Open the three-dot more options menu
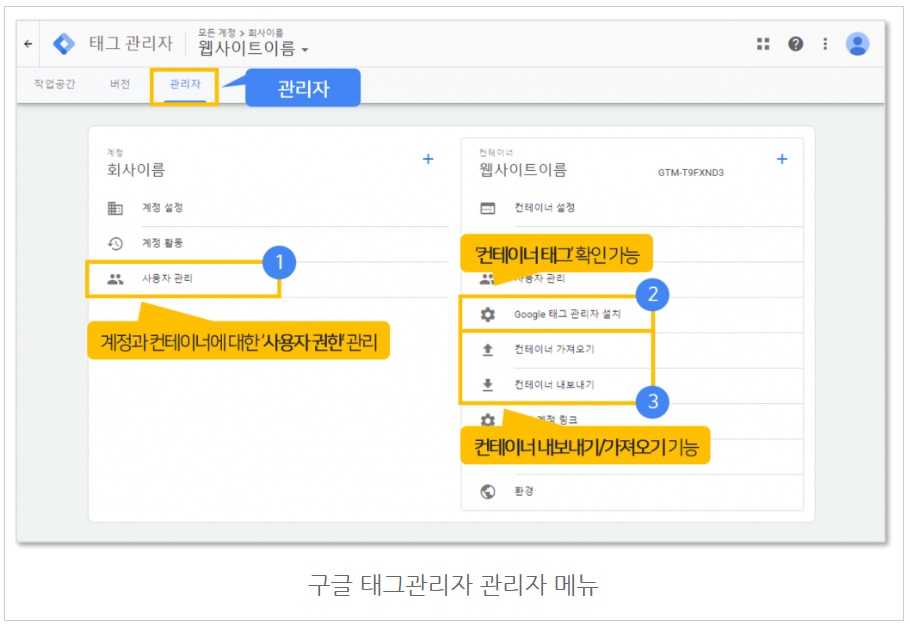 [825, 44]
